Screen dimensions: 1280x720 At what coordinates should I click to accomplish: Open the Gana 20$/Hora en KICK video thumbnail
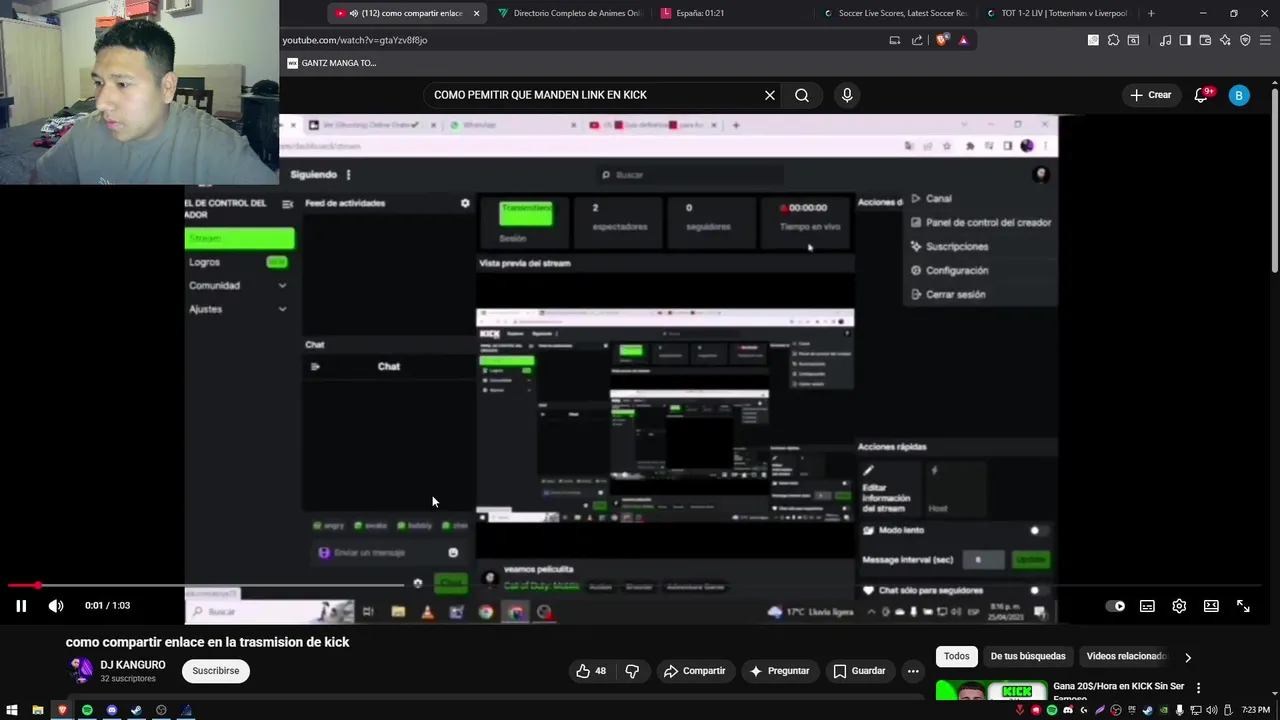coord(991,690)
